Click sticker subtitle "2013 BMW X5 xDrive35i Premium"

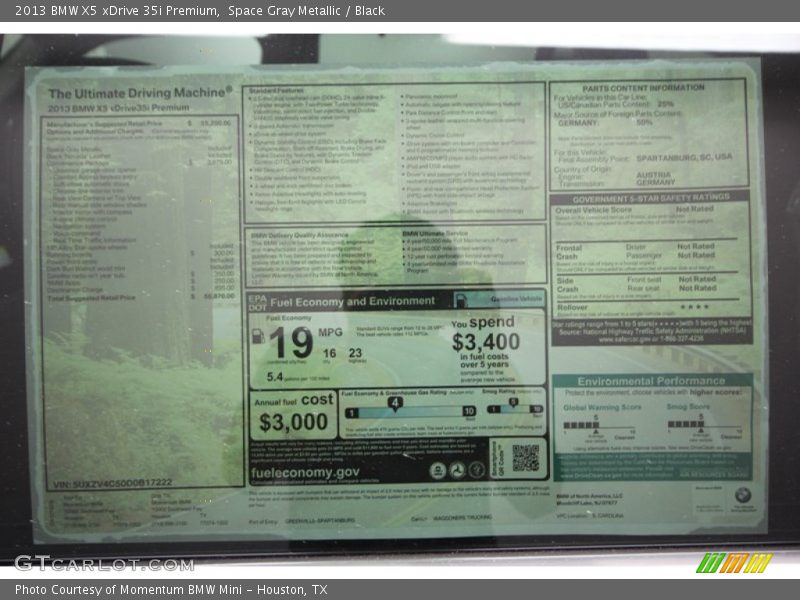click(118, 108)
